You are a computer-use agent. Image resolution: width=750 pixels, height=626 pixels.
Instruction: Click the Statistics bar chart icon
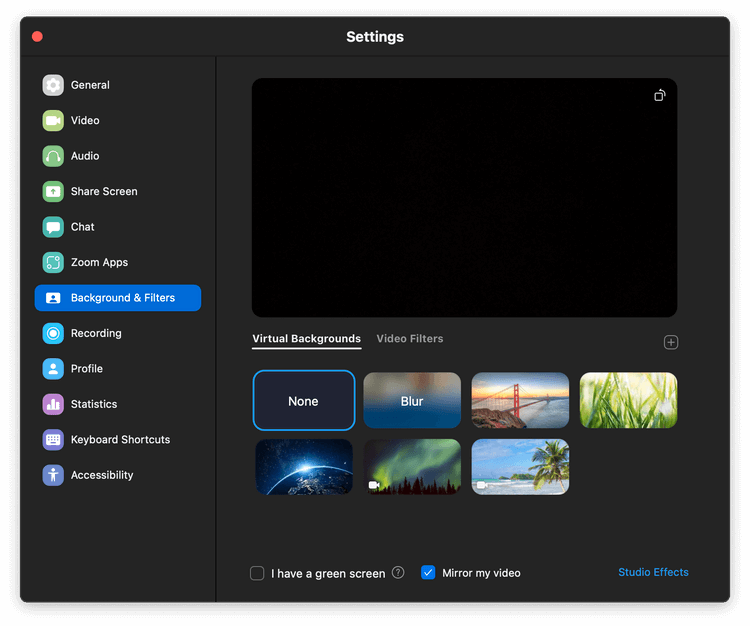pyautogui.click(x=53, y=405)
